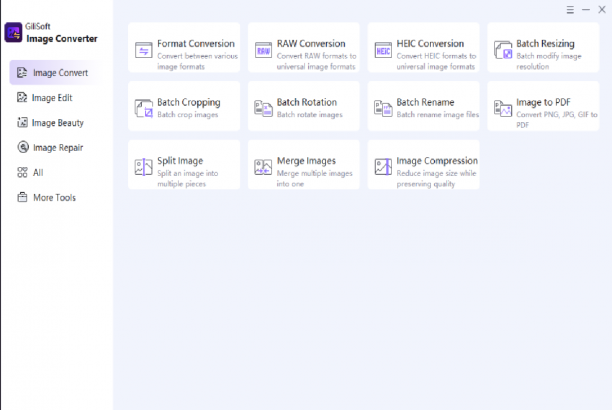
Task: Click 'Batch crop images' description
Action: coord(188,115)
